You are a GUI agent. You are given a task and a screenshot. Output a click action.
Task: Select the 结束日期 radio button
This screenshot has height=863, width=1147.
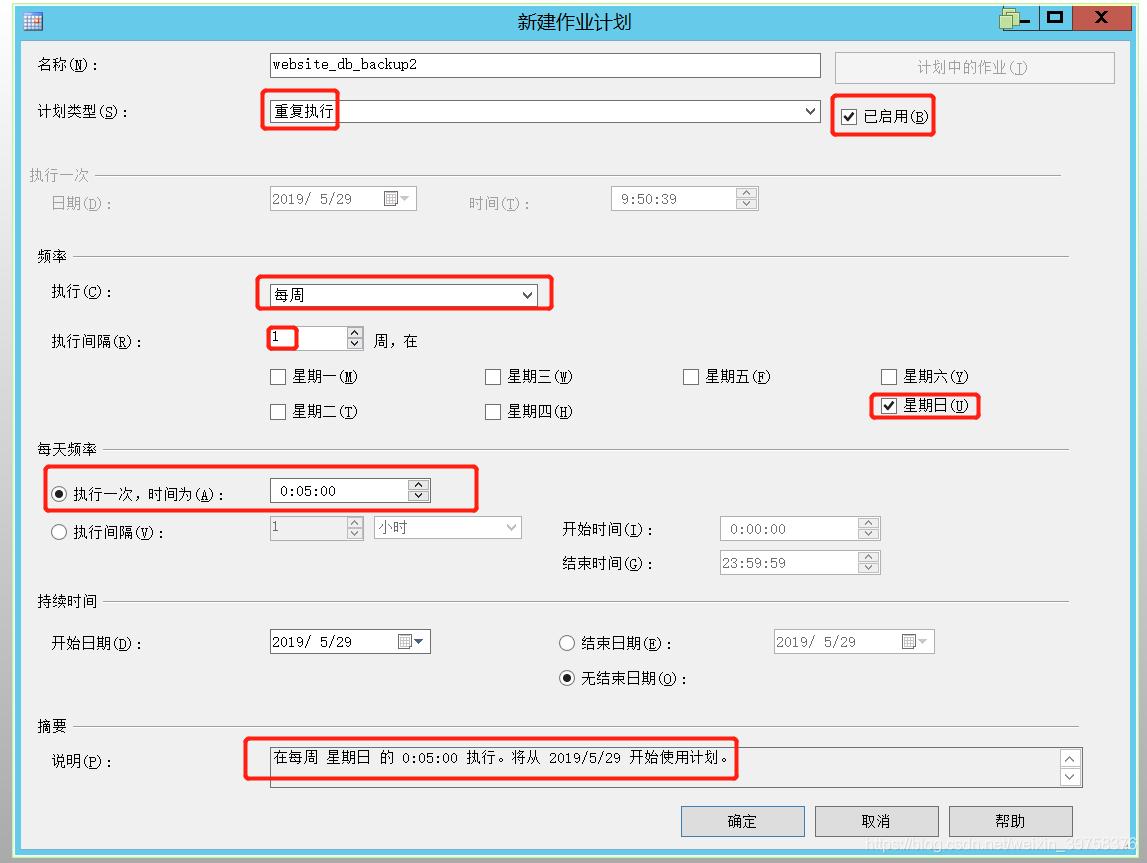coord(567,641)
